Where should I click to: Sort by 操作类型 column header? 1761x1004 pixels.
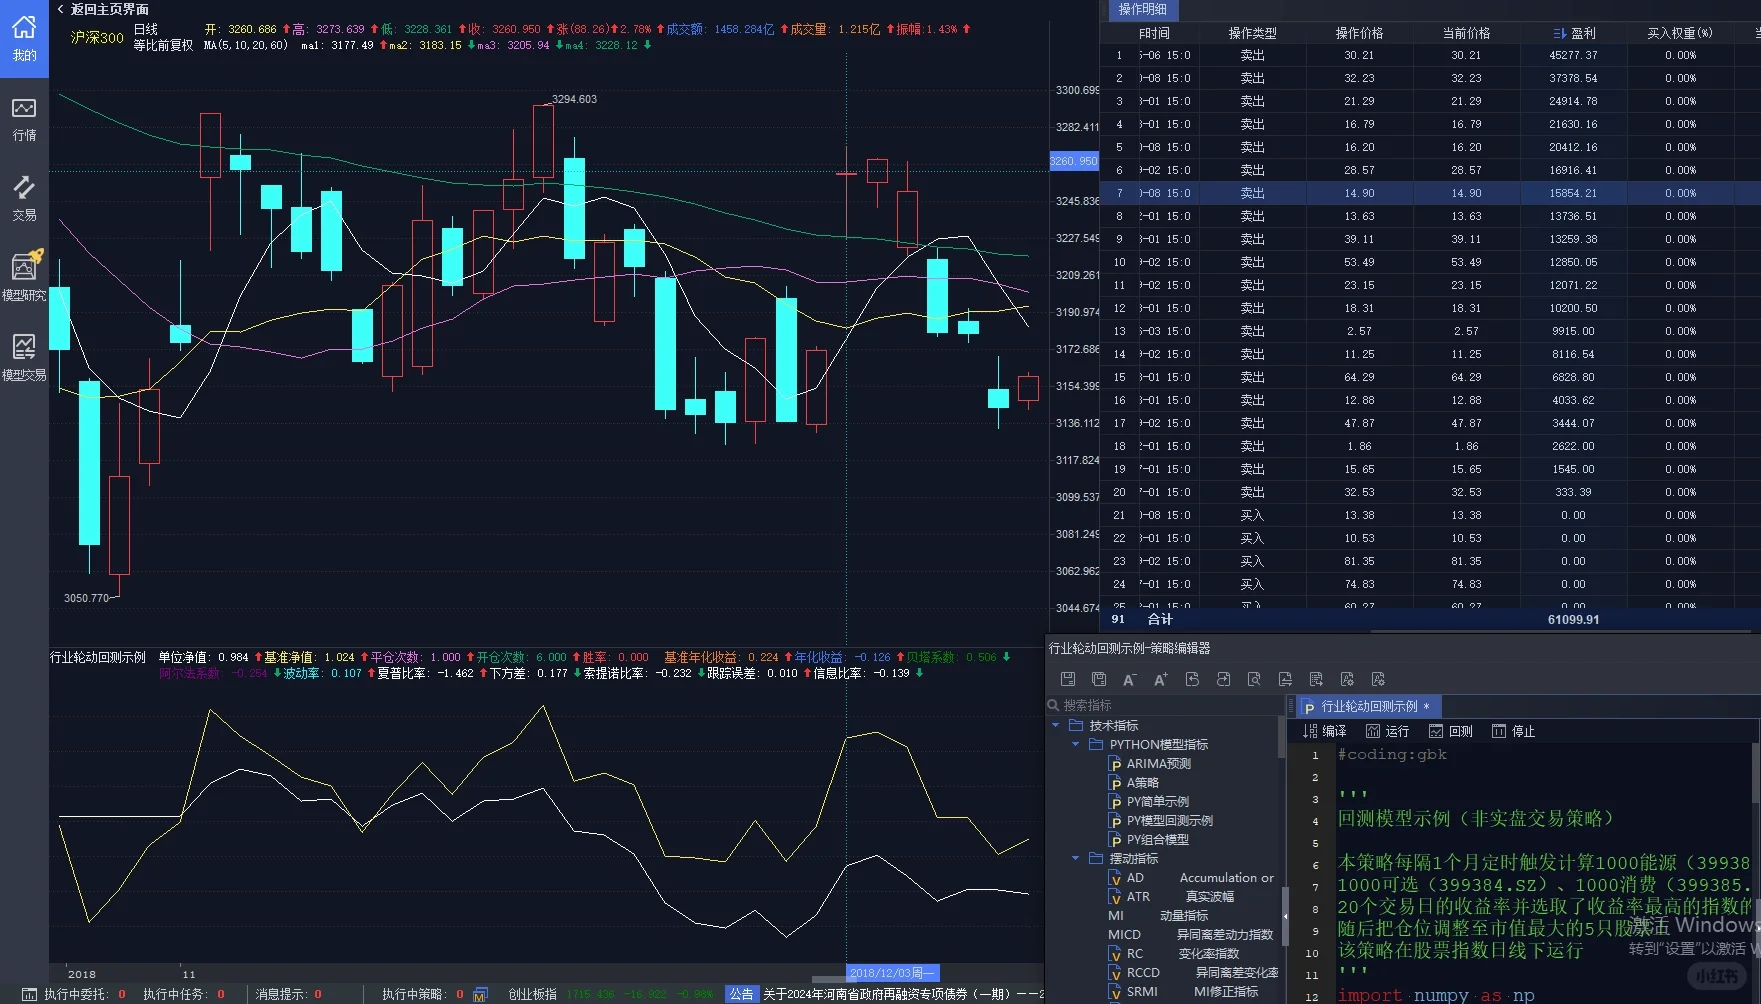1252,33
